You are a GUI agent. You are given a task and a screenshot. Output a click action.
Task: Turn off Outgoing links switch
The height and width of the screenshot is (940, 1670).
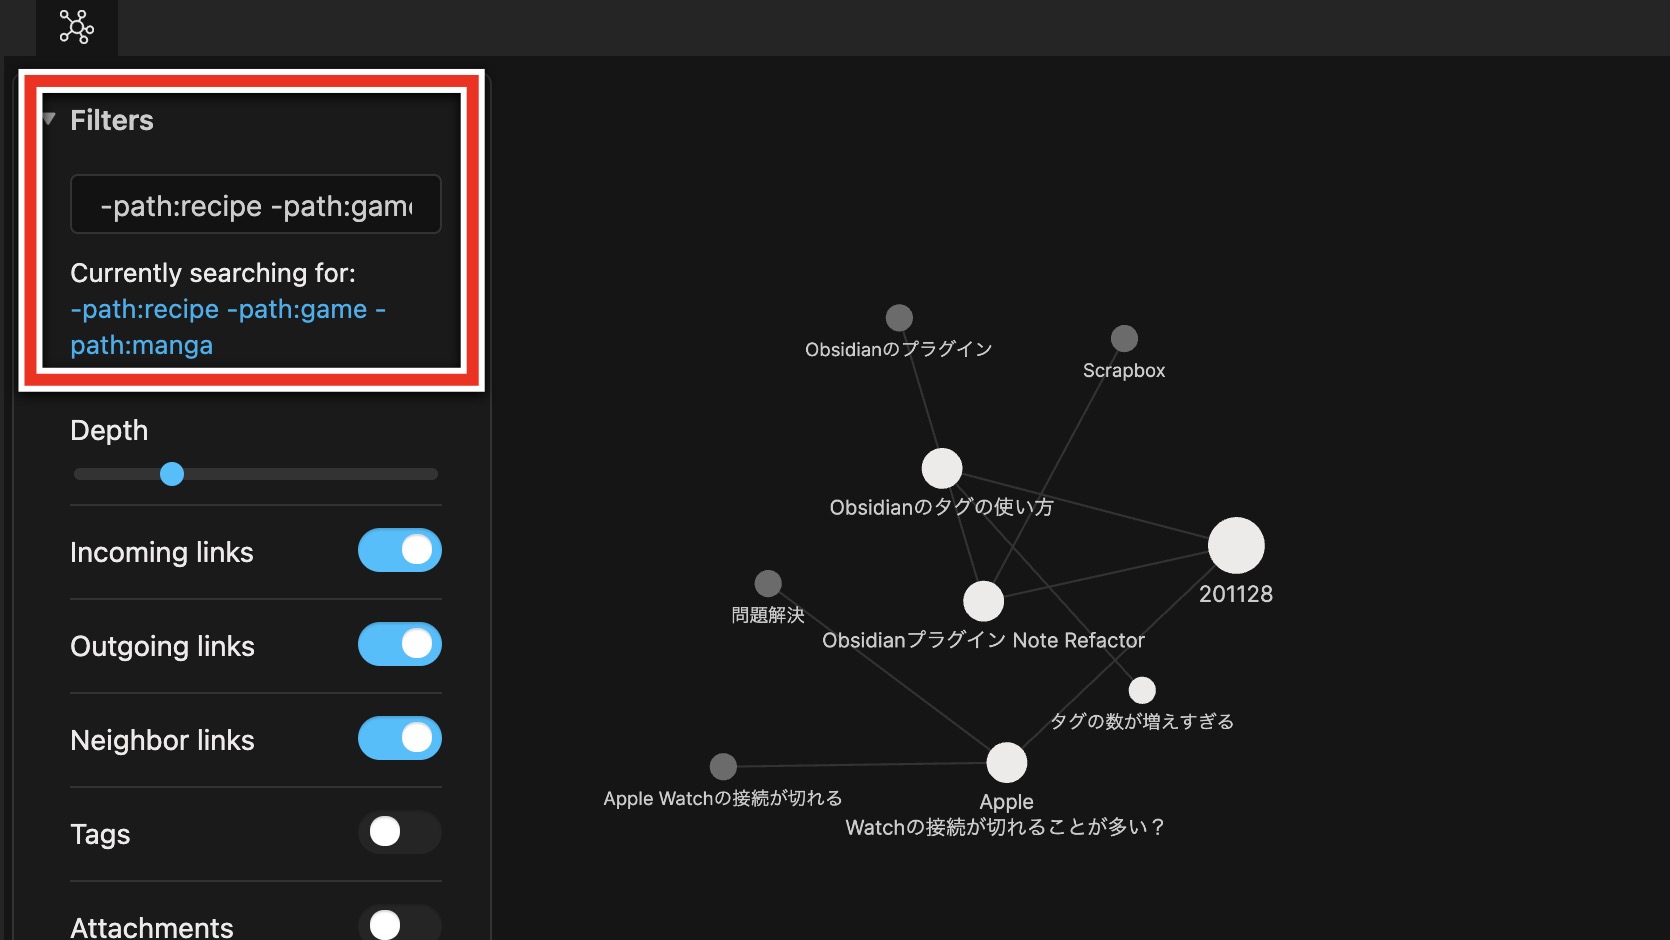[399, 644]
